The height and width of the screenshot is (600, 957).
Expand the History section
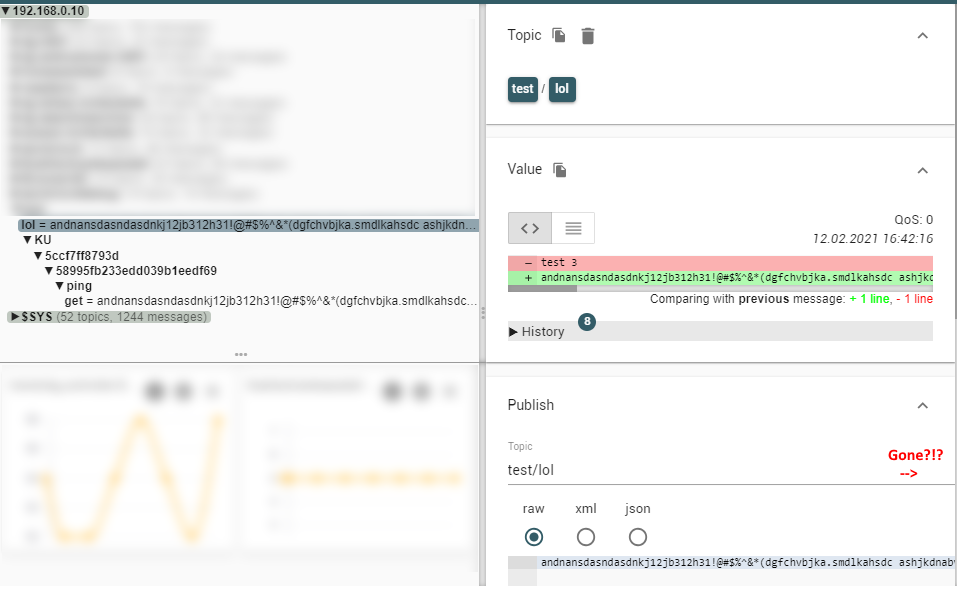coord(513,331)
